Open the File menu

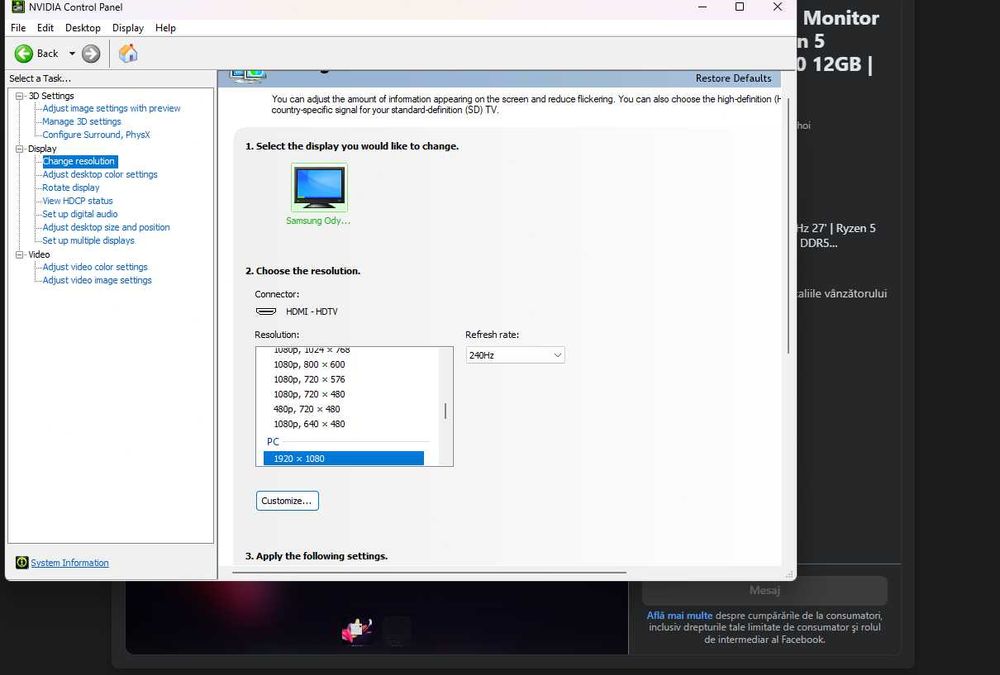click(18, 28)
